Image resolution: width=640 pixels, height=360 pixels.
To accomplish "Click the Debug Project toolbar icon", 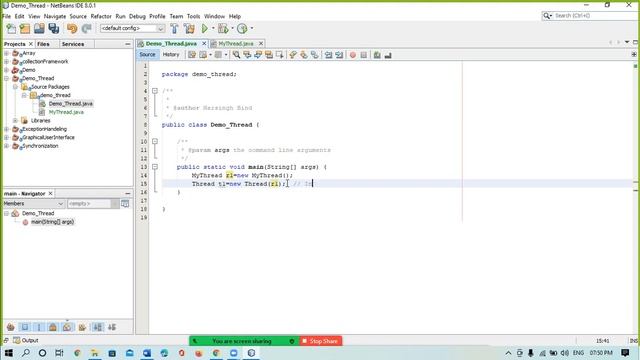I will [x=223, y=28].
